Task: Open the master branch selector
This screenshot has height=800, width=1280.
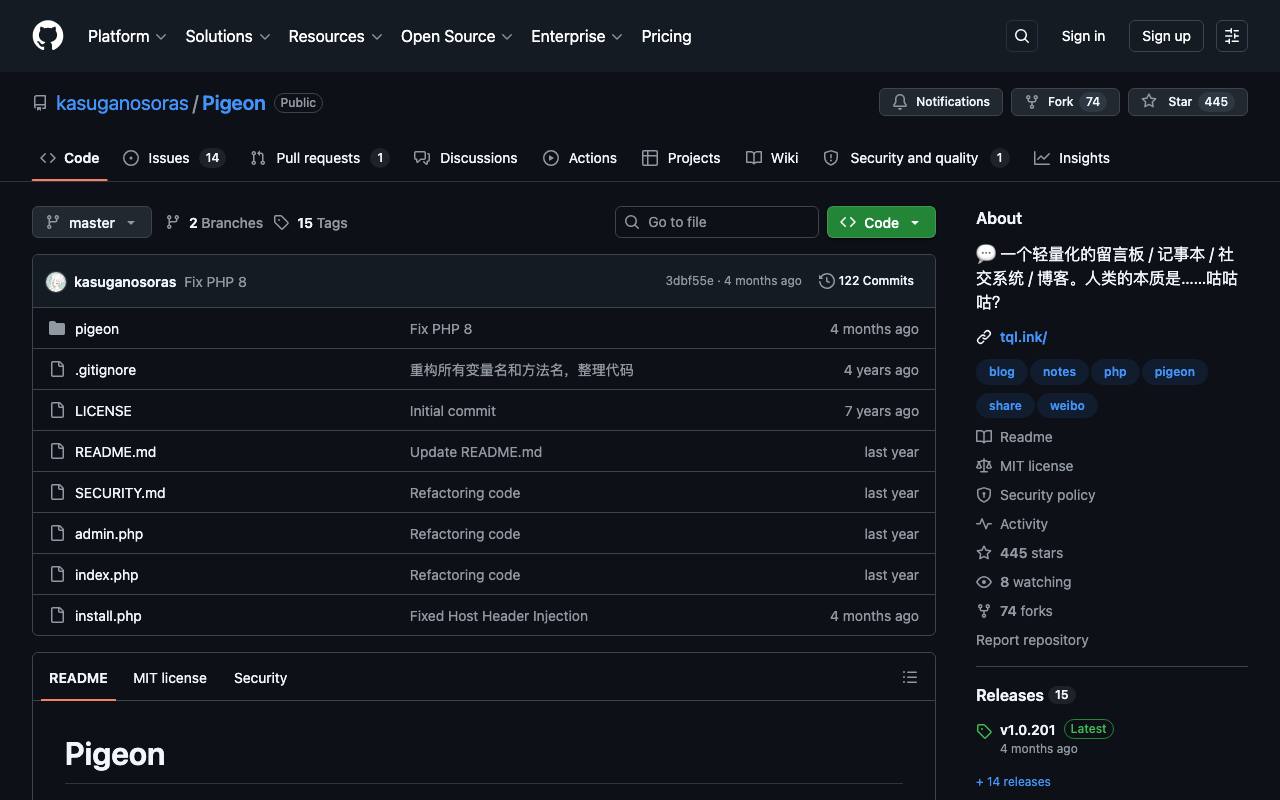Action: pyautogui.click(x=92, y=222)
